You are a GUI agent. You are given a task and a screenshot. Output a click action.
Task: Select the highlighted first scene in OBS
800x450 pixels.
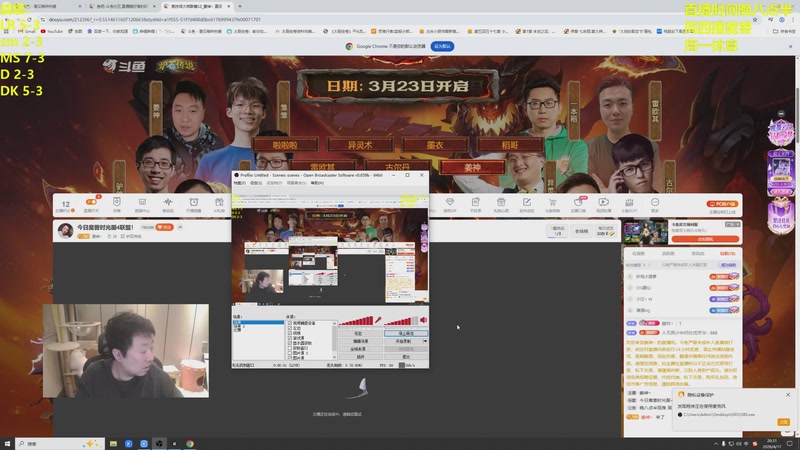coord(258,322)
